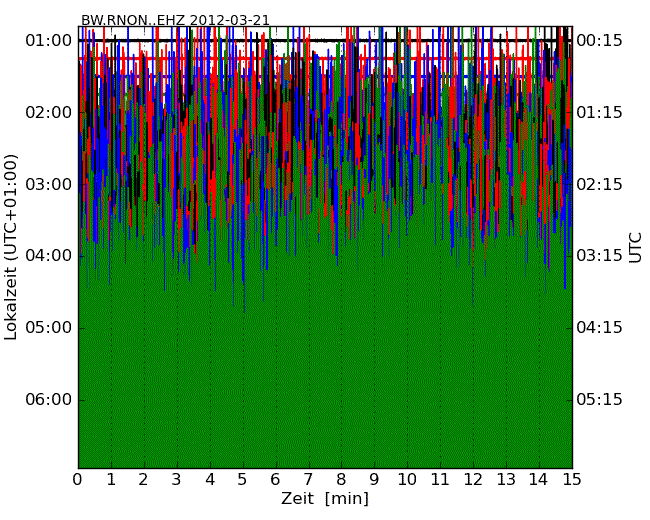The width and height of the screenshot is (650, 520).
Task: Select the 02:00 local time tick label
Action: pos(49,112)
